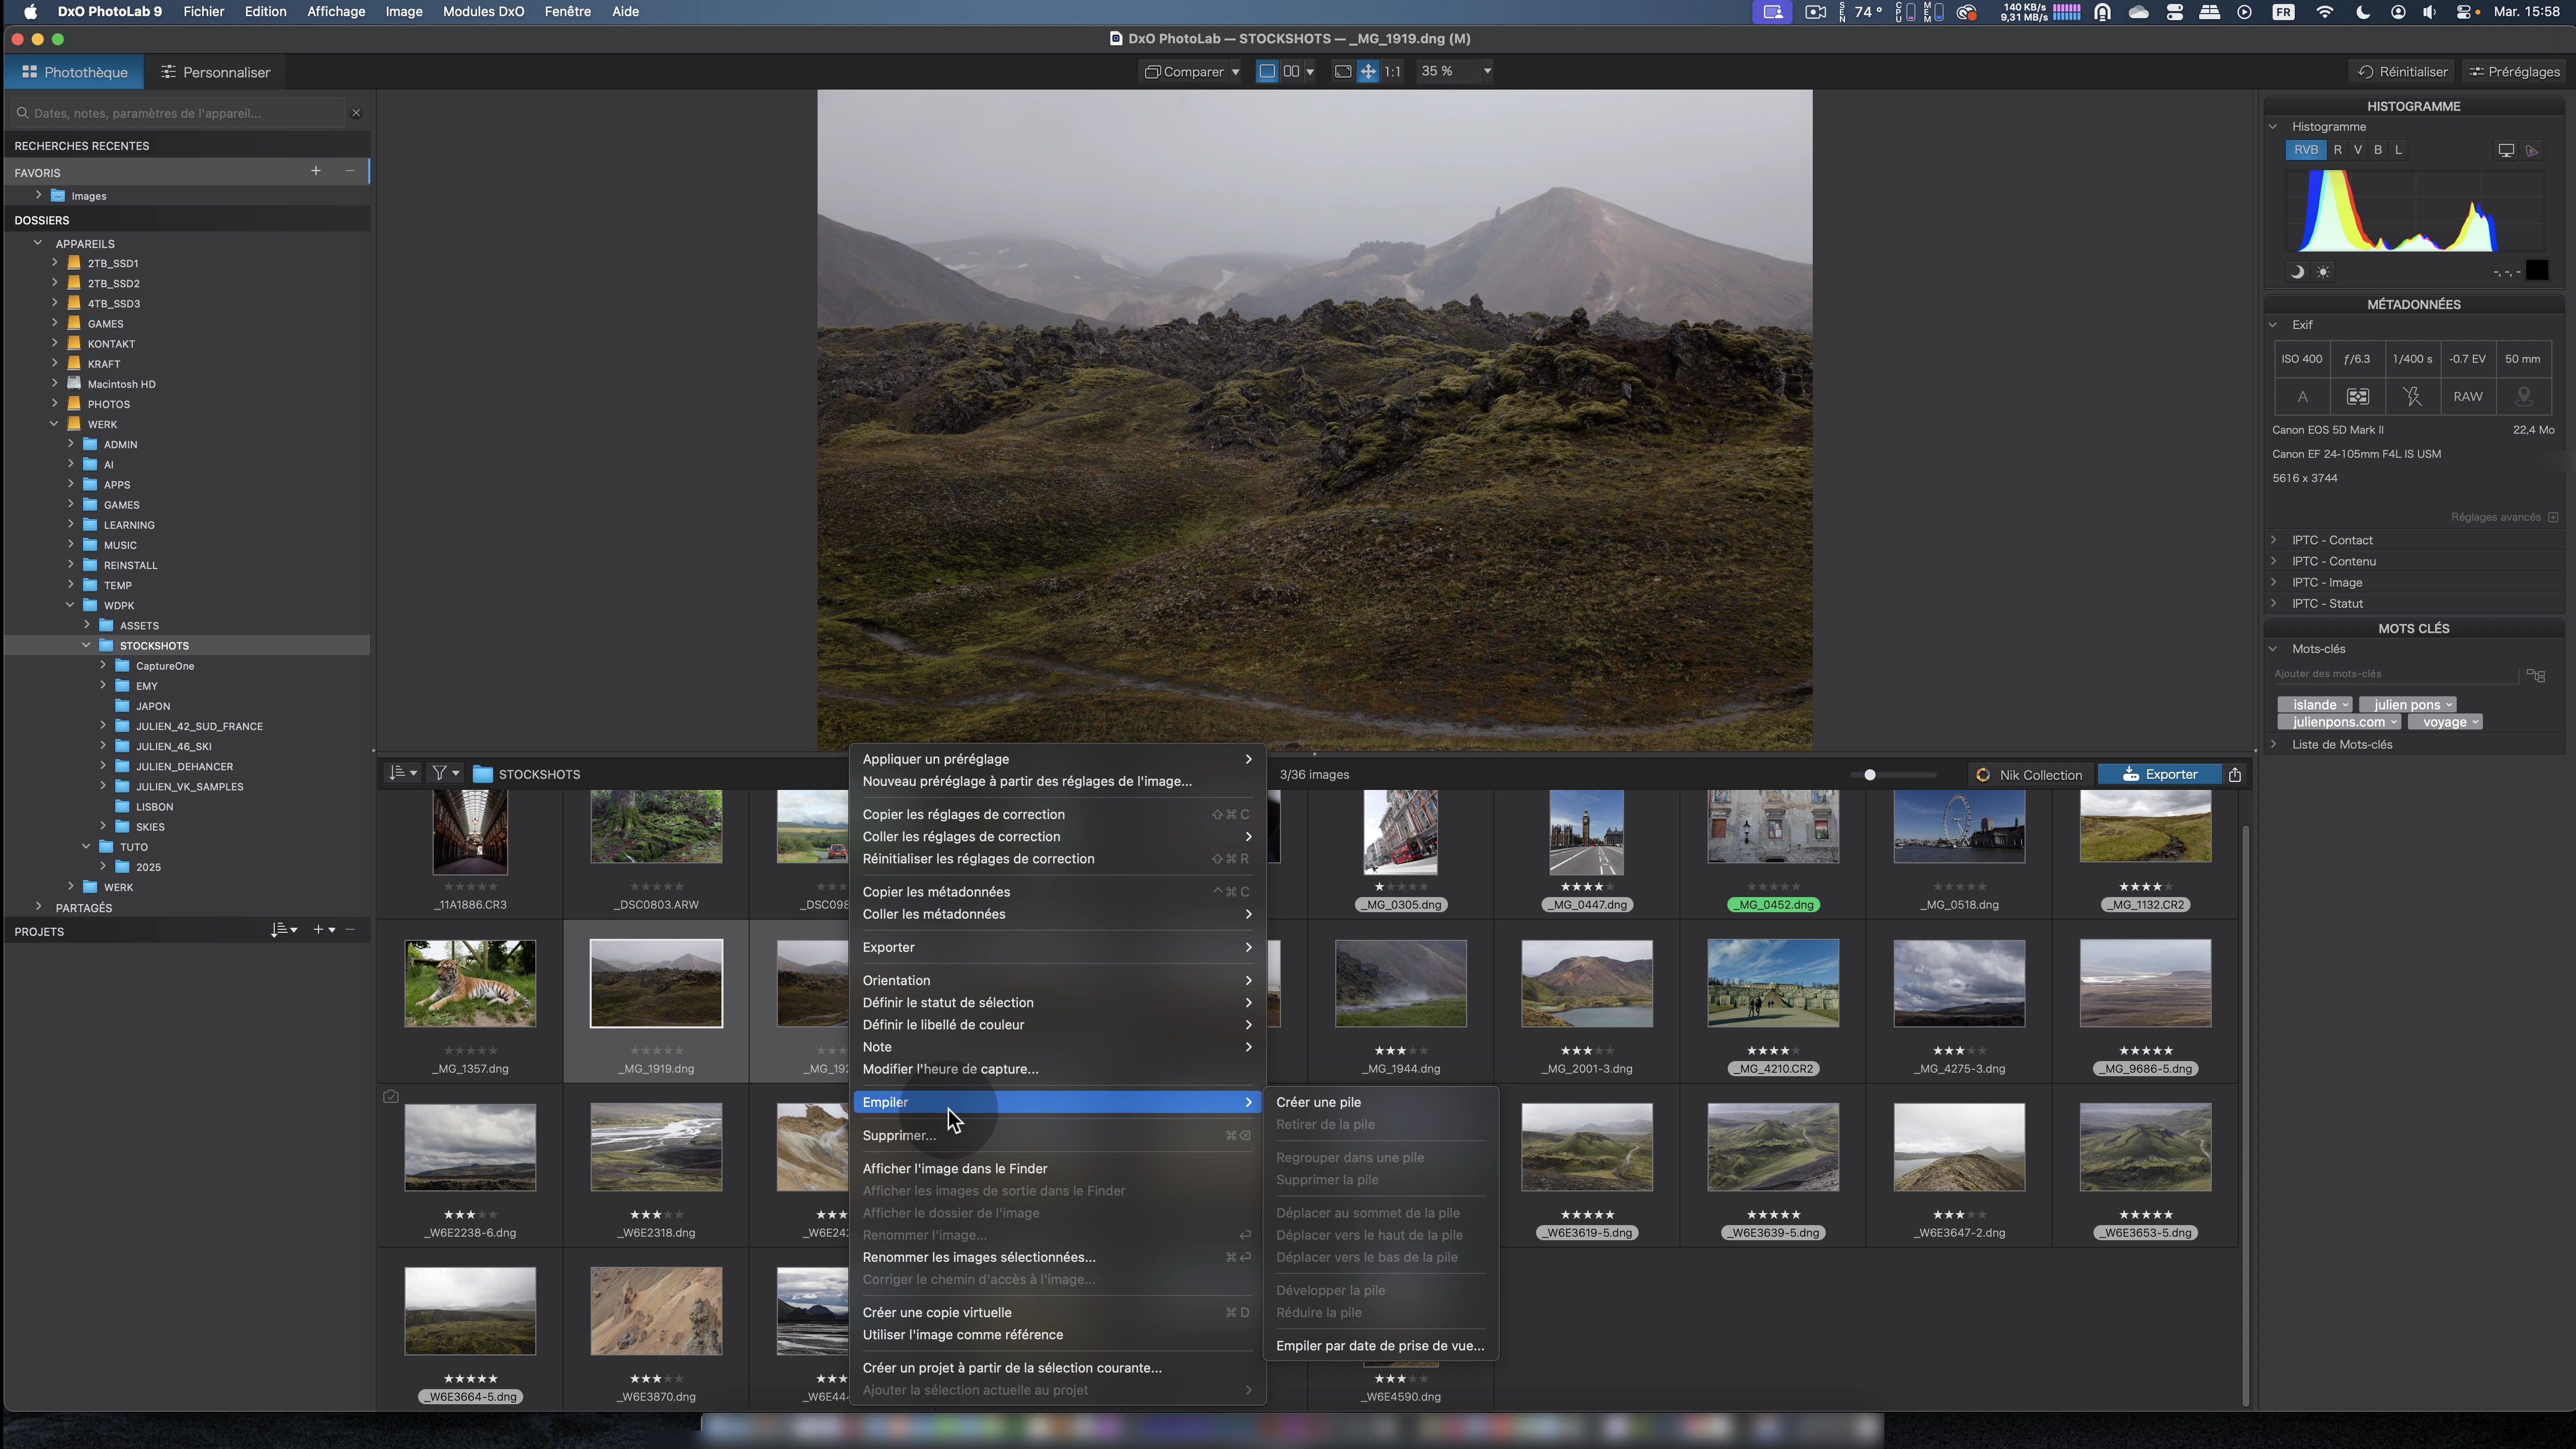This screenshot has width=2576, height=1449.
Task: Click the fit-to-screen zoom icon
Action: coord(1343,71)
